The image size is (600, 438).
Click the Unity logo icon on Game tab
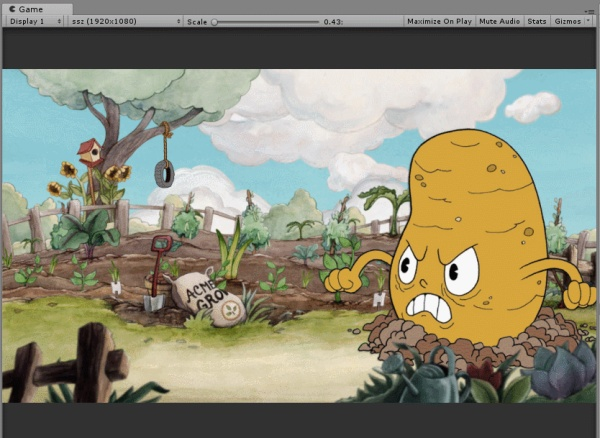tap(12, 9)
